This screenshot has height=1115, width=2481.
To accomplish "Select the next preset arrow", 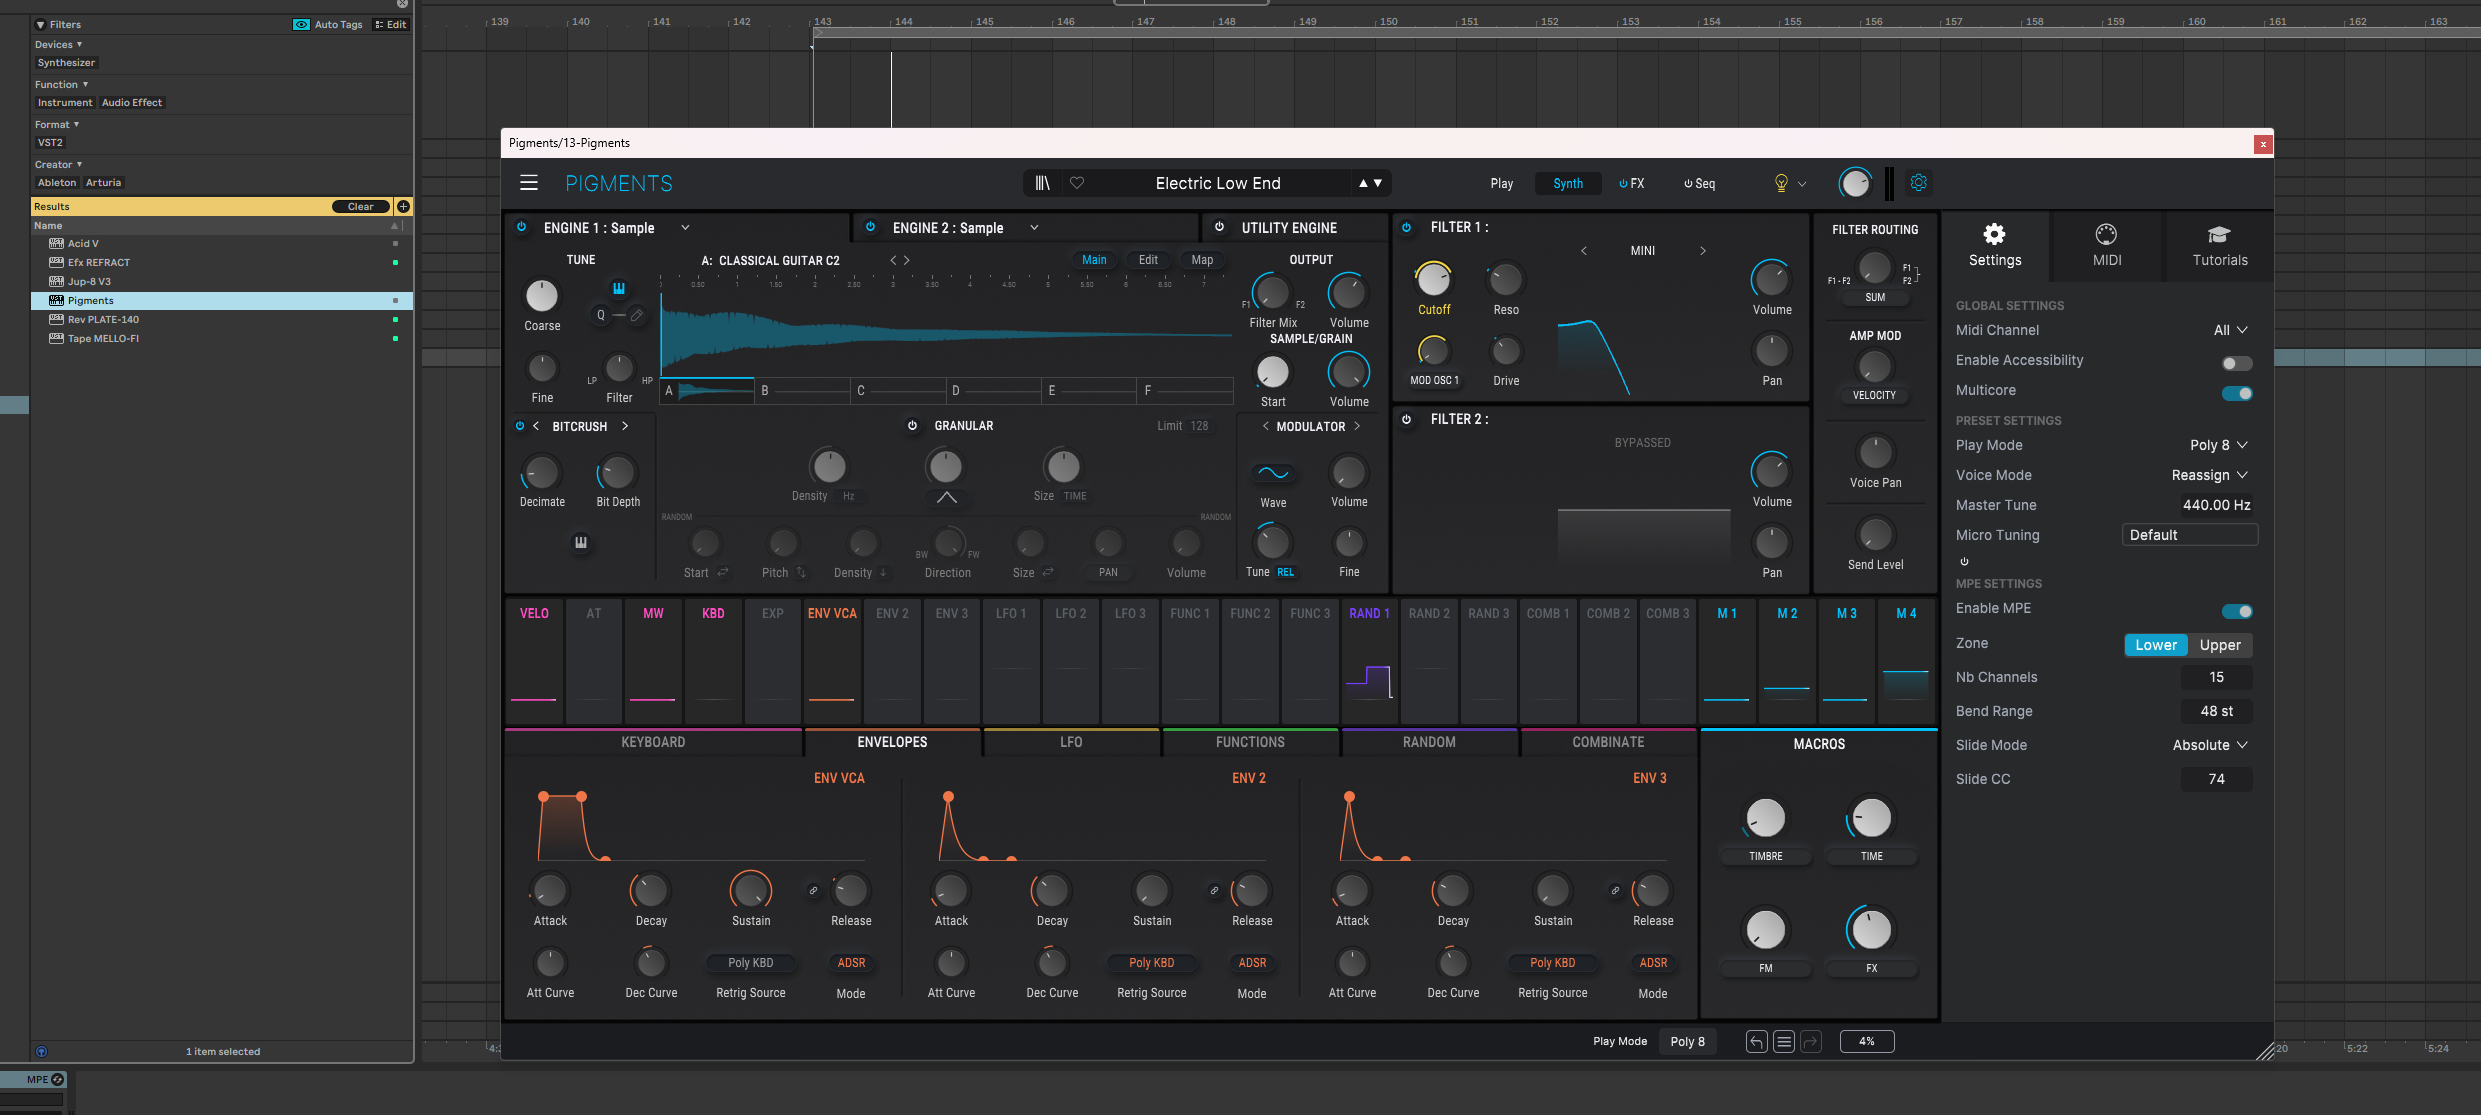I will coord(1378,183).
